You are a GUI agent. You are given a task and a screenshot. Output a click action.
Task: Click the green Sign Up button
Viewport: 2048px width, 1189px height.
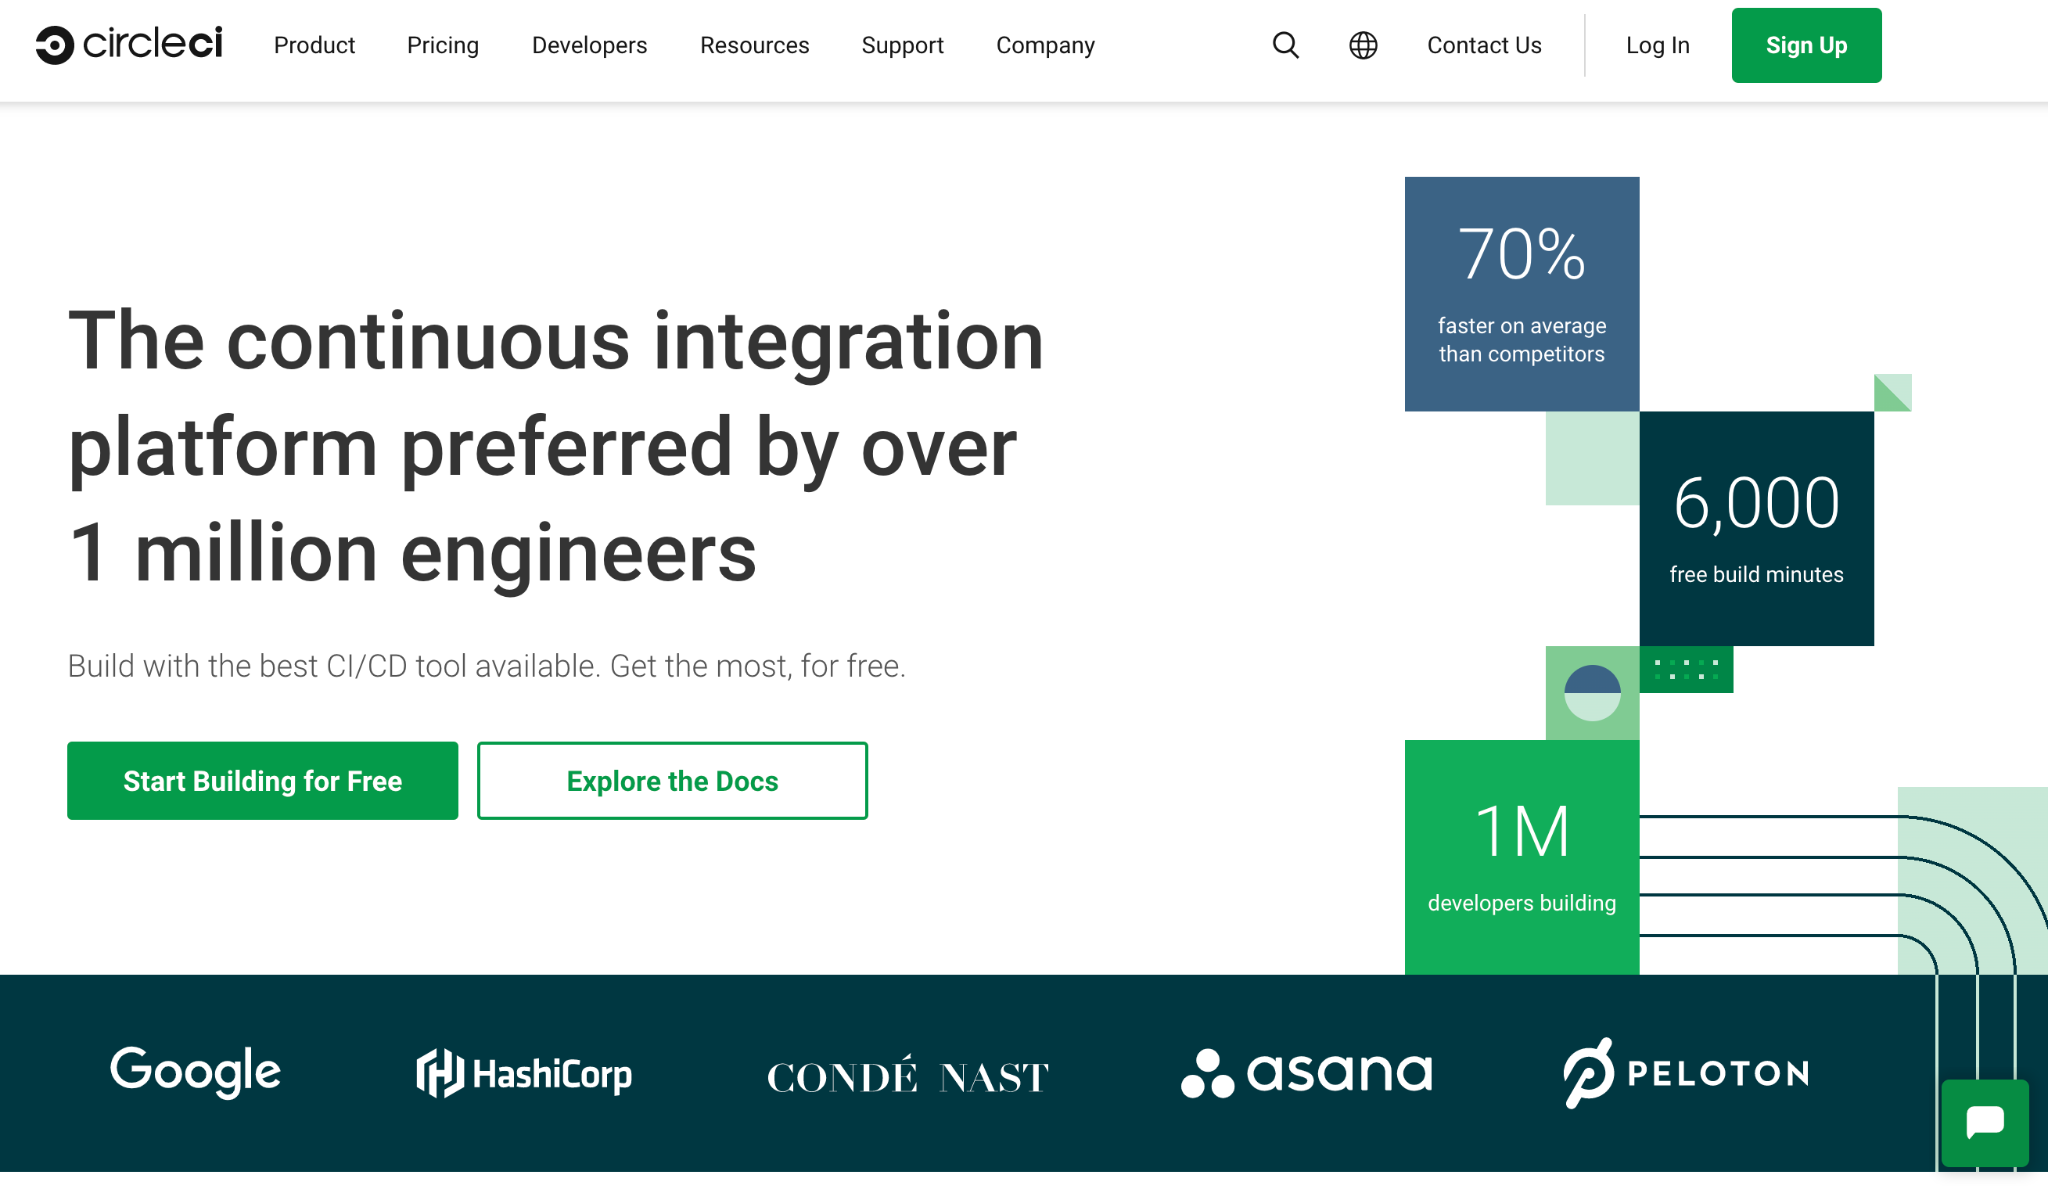point(1806,45)
